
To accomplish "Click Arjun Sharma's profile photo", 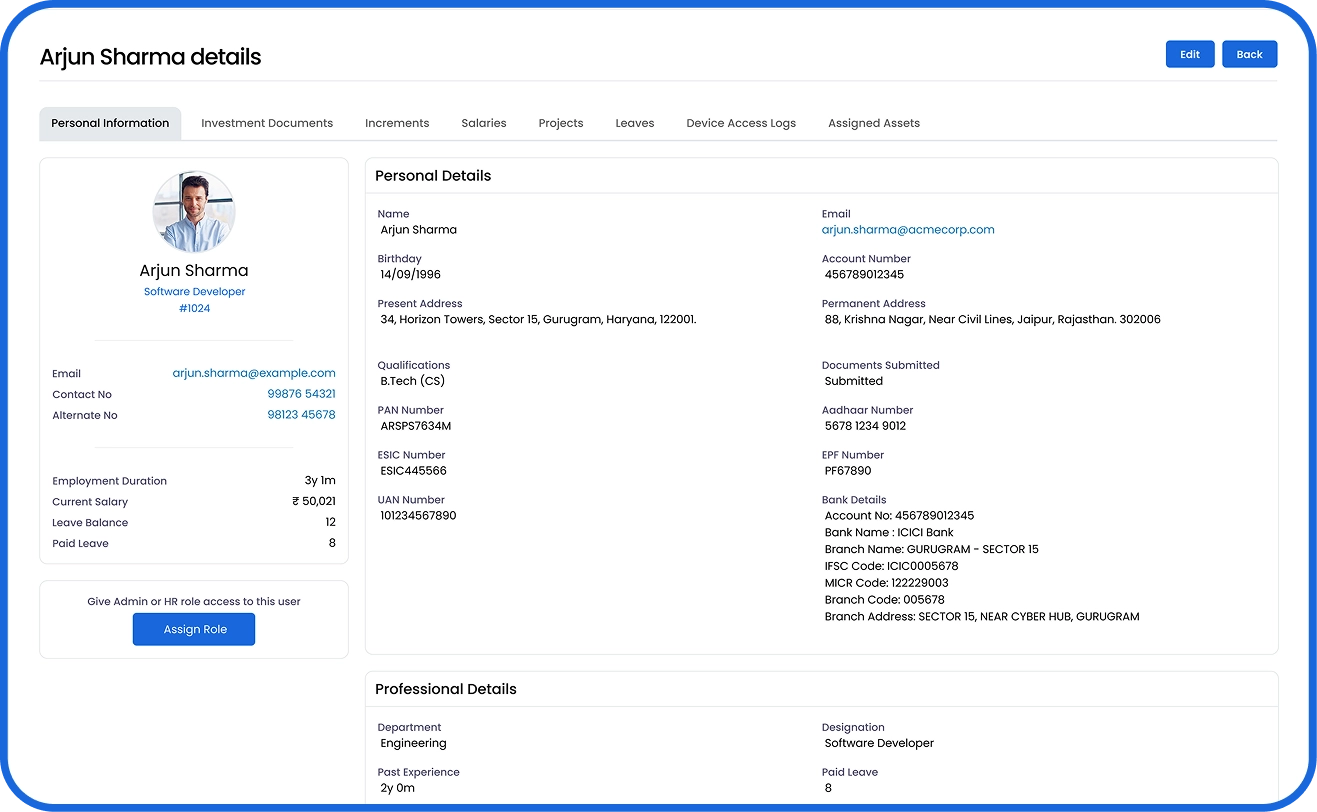I will pyautogui.click(x=194, y=211).
